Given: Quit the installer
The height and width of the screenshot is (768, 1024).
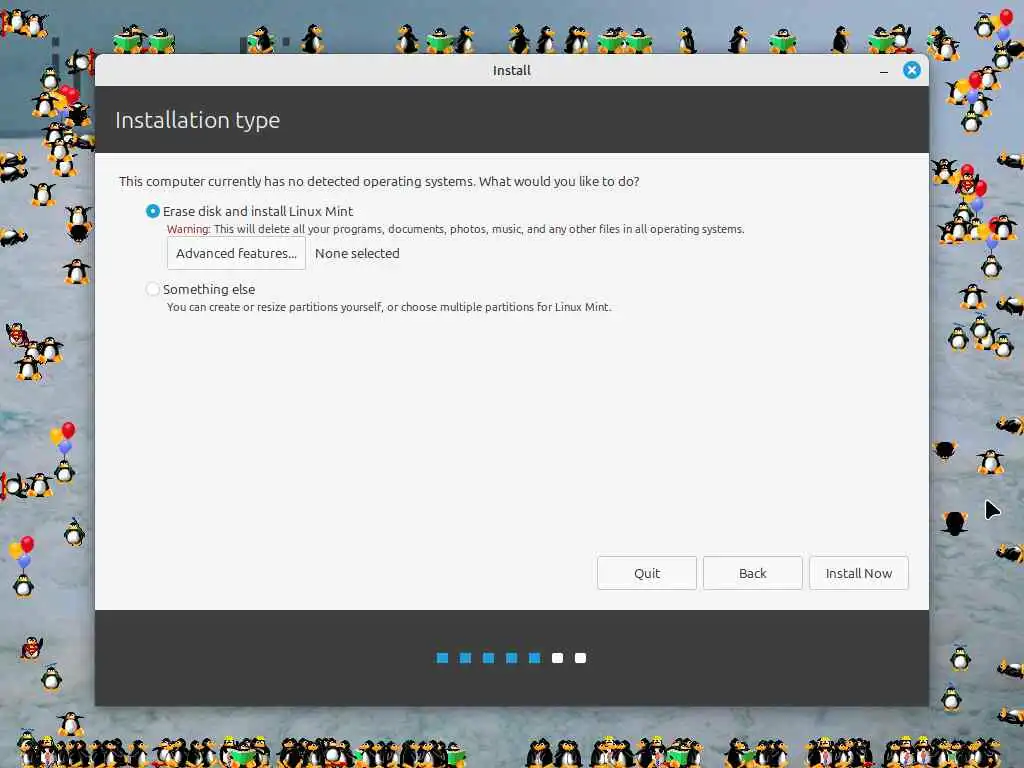Looking at the screenshot, I should point(647,573).
